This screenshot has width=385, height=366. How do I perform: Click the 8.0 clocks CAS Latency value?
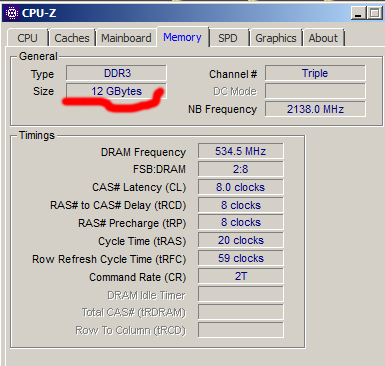(241, 187)
